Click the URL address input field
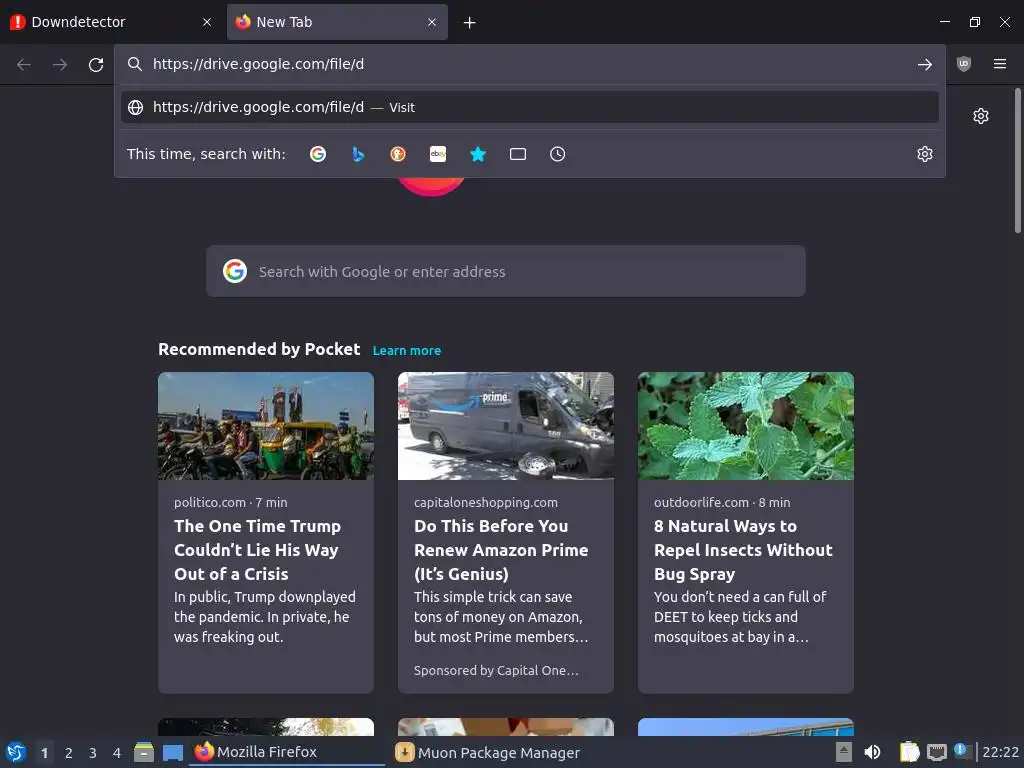Viewport: 1024px width, 768px height. (x=529, y=64)
